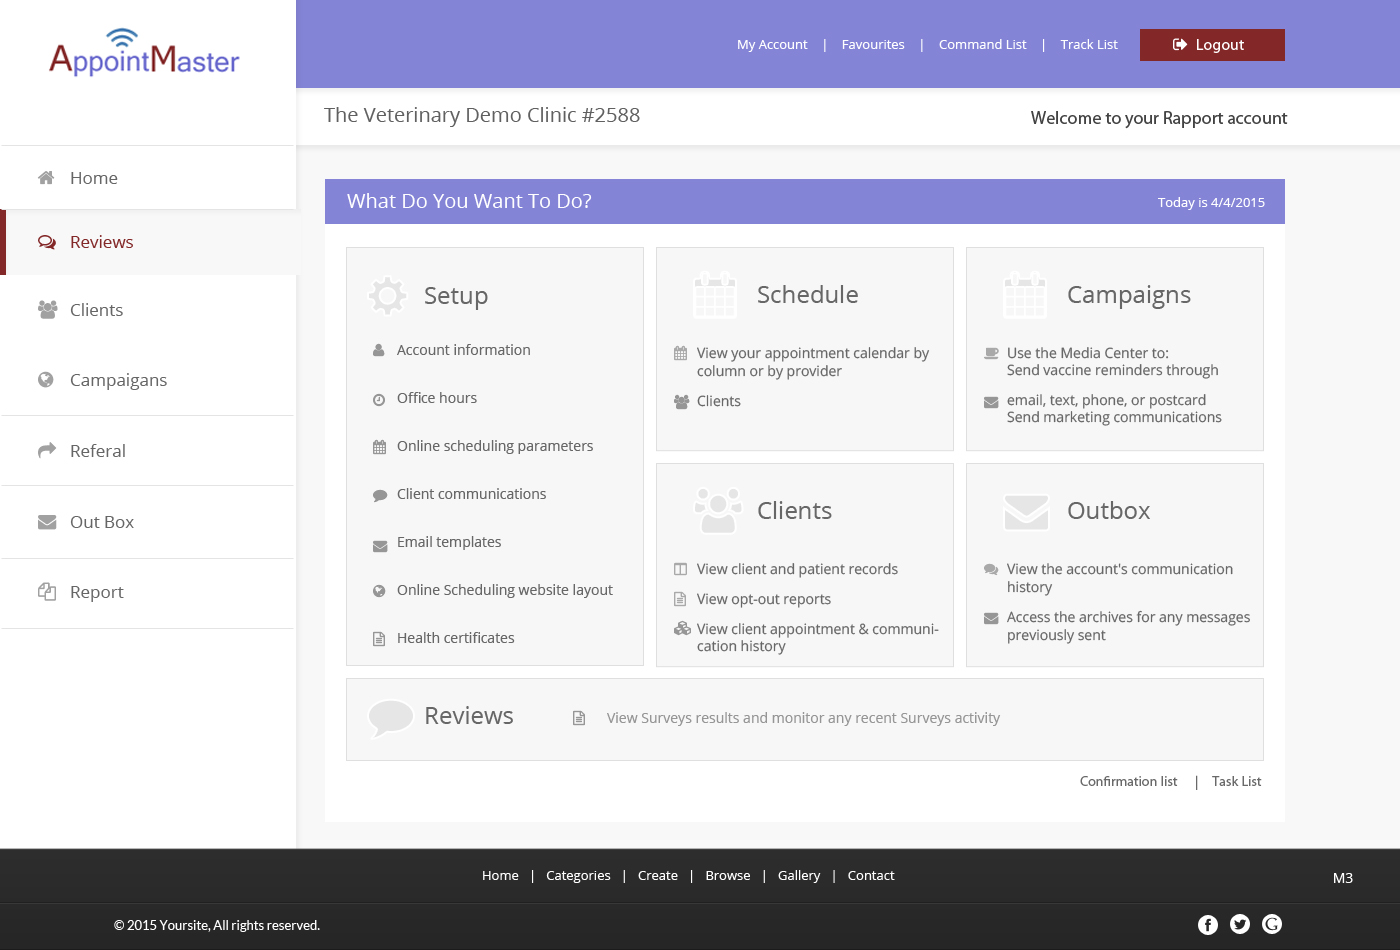Image resolution: width=1400 pixels, height=950 pixels.
Task: Click the Health certificates link
Action: click(455, 638)
